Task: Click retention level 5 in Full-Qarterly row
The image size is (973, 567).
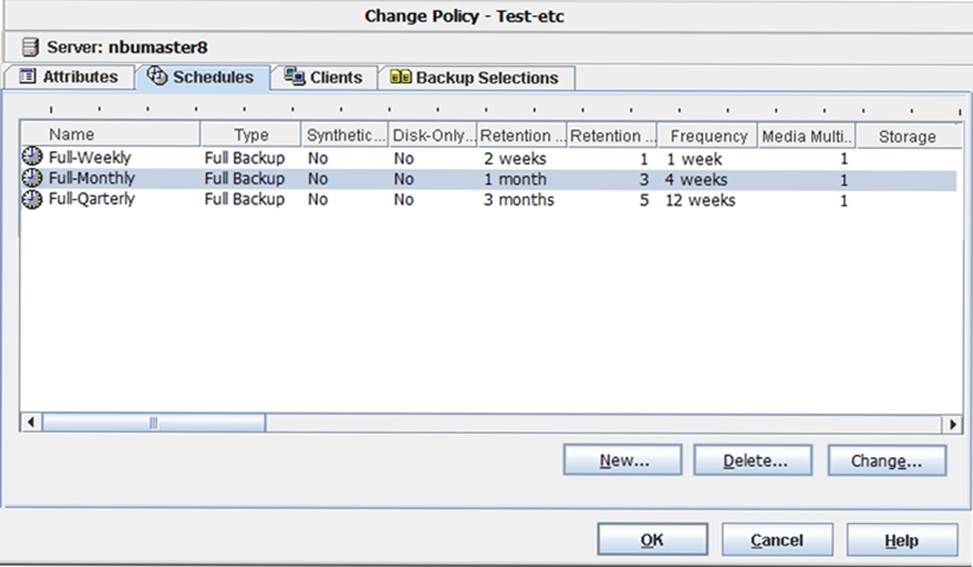Action: point(644,200)
